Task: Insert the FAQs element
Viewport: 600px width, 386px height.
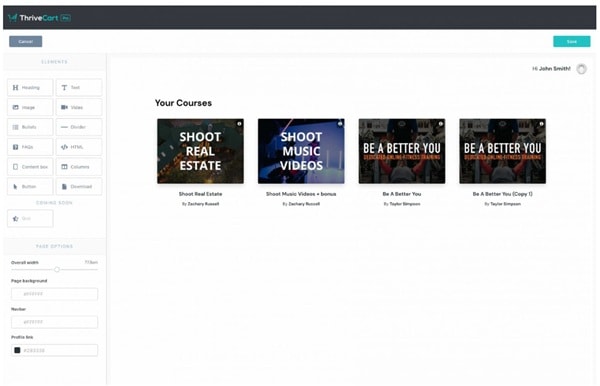Action: (x=30, y=147)
